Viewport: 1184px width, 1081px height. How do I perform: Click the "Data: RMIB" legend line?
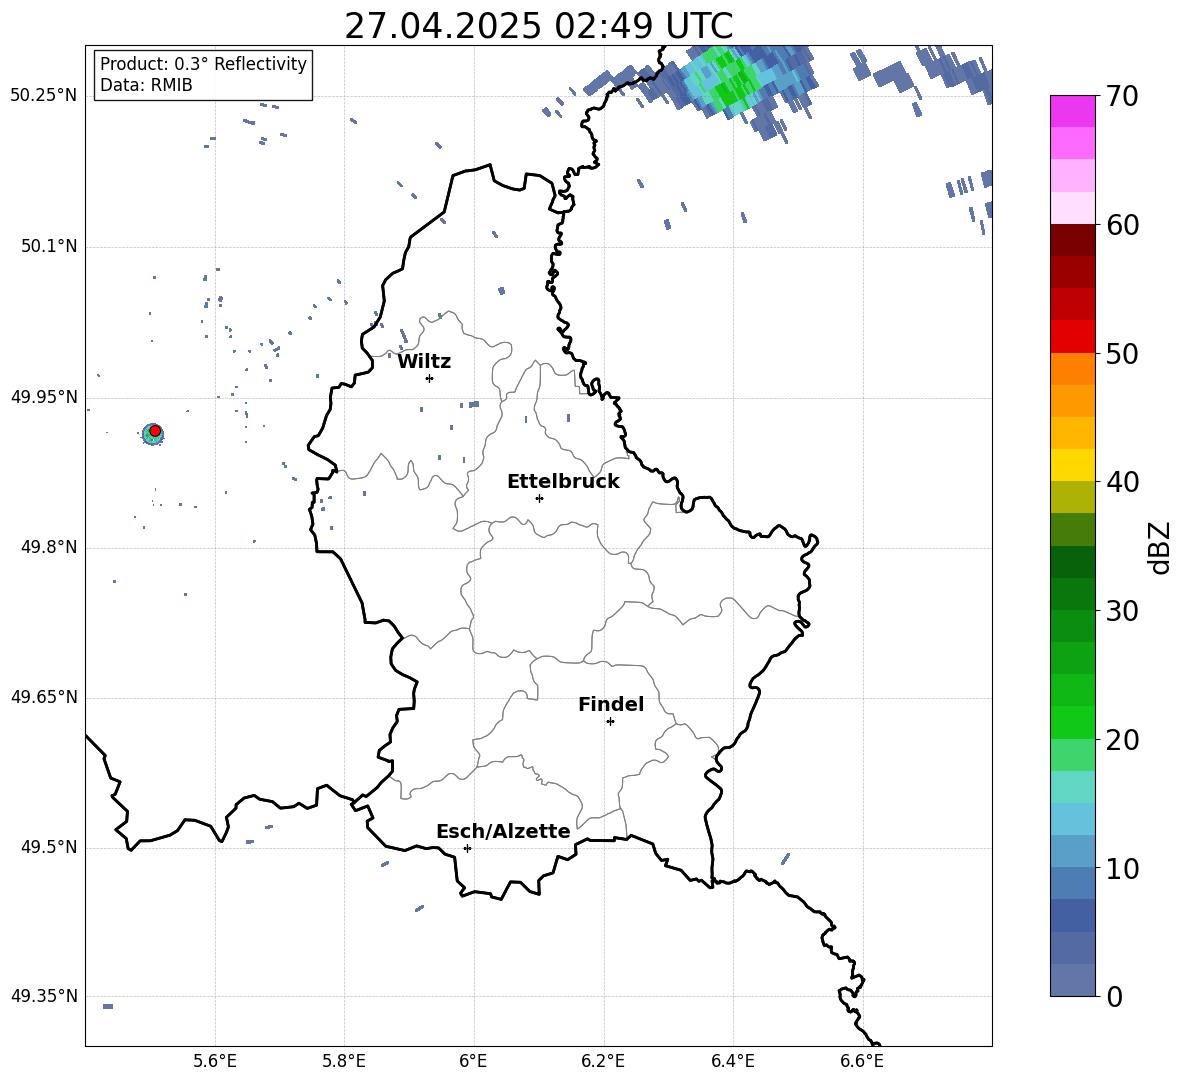click(146, 85)
